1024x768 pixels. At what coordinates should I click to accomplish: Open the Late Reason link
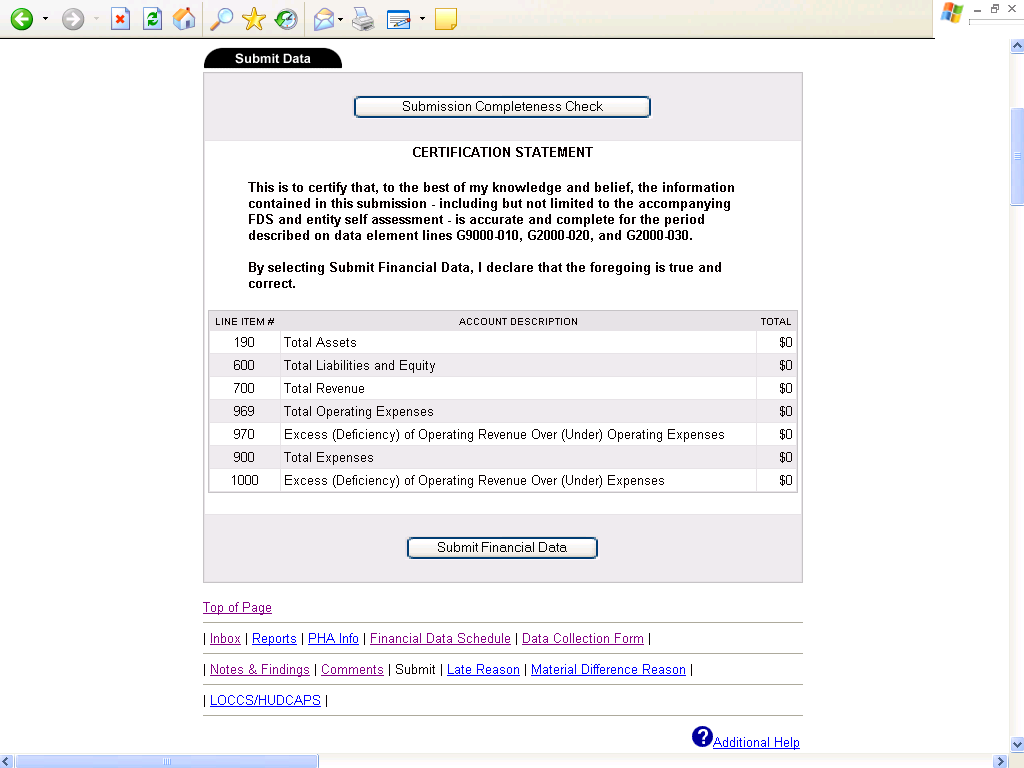pos(483,669)
